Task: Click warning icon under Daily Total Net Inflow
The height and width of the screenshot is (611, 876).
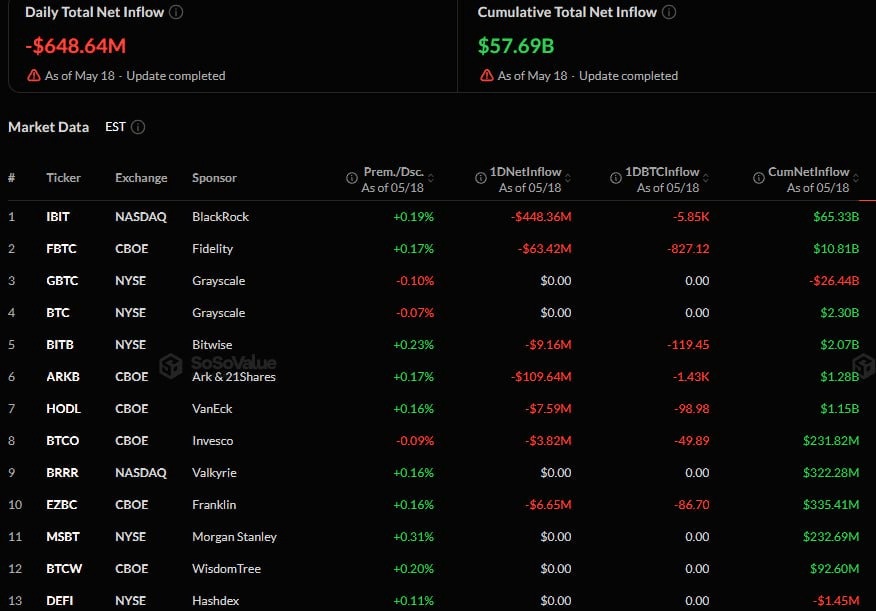Action: 34,75
